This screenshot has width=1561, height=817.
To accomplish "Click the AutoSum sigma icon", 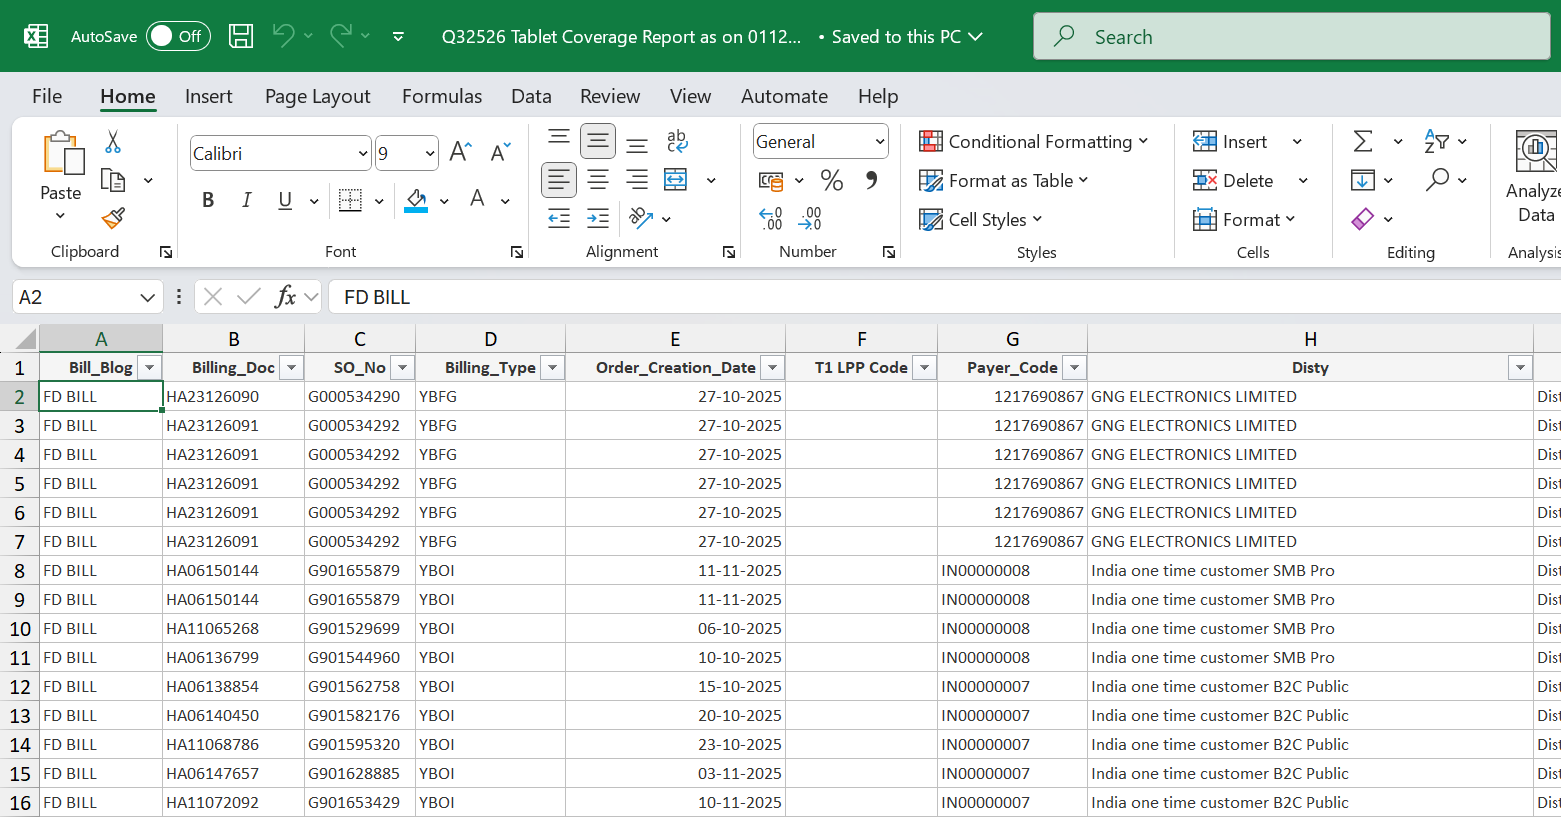I will 1363,142.
